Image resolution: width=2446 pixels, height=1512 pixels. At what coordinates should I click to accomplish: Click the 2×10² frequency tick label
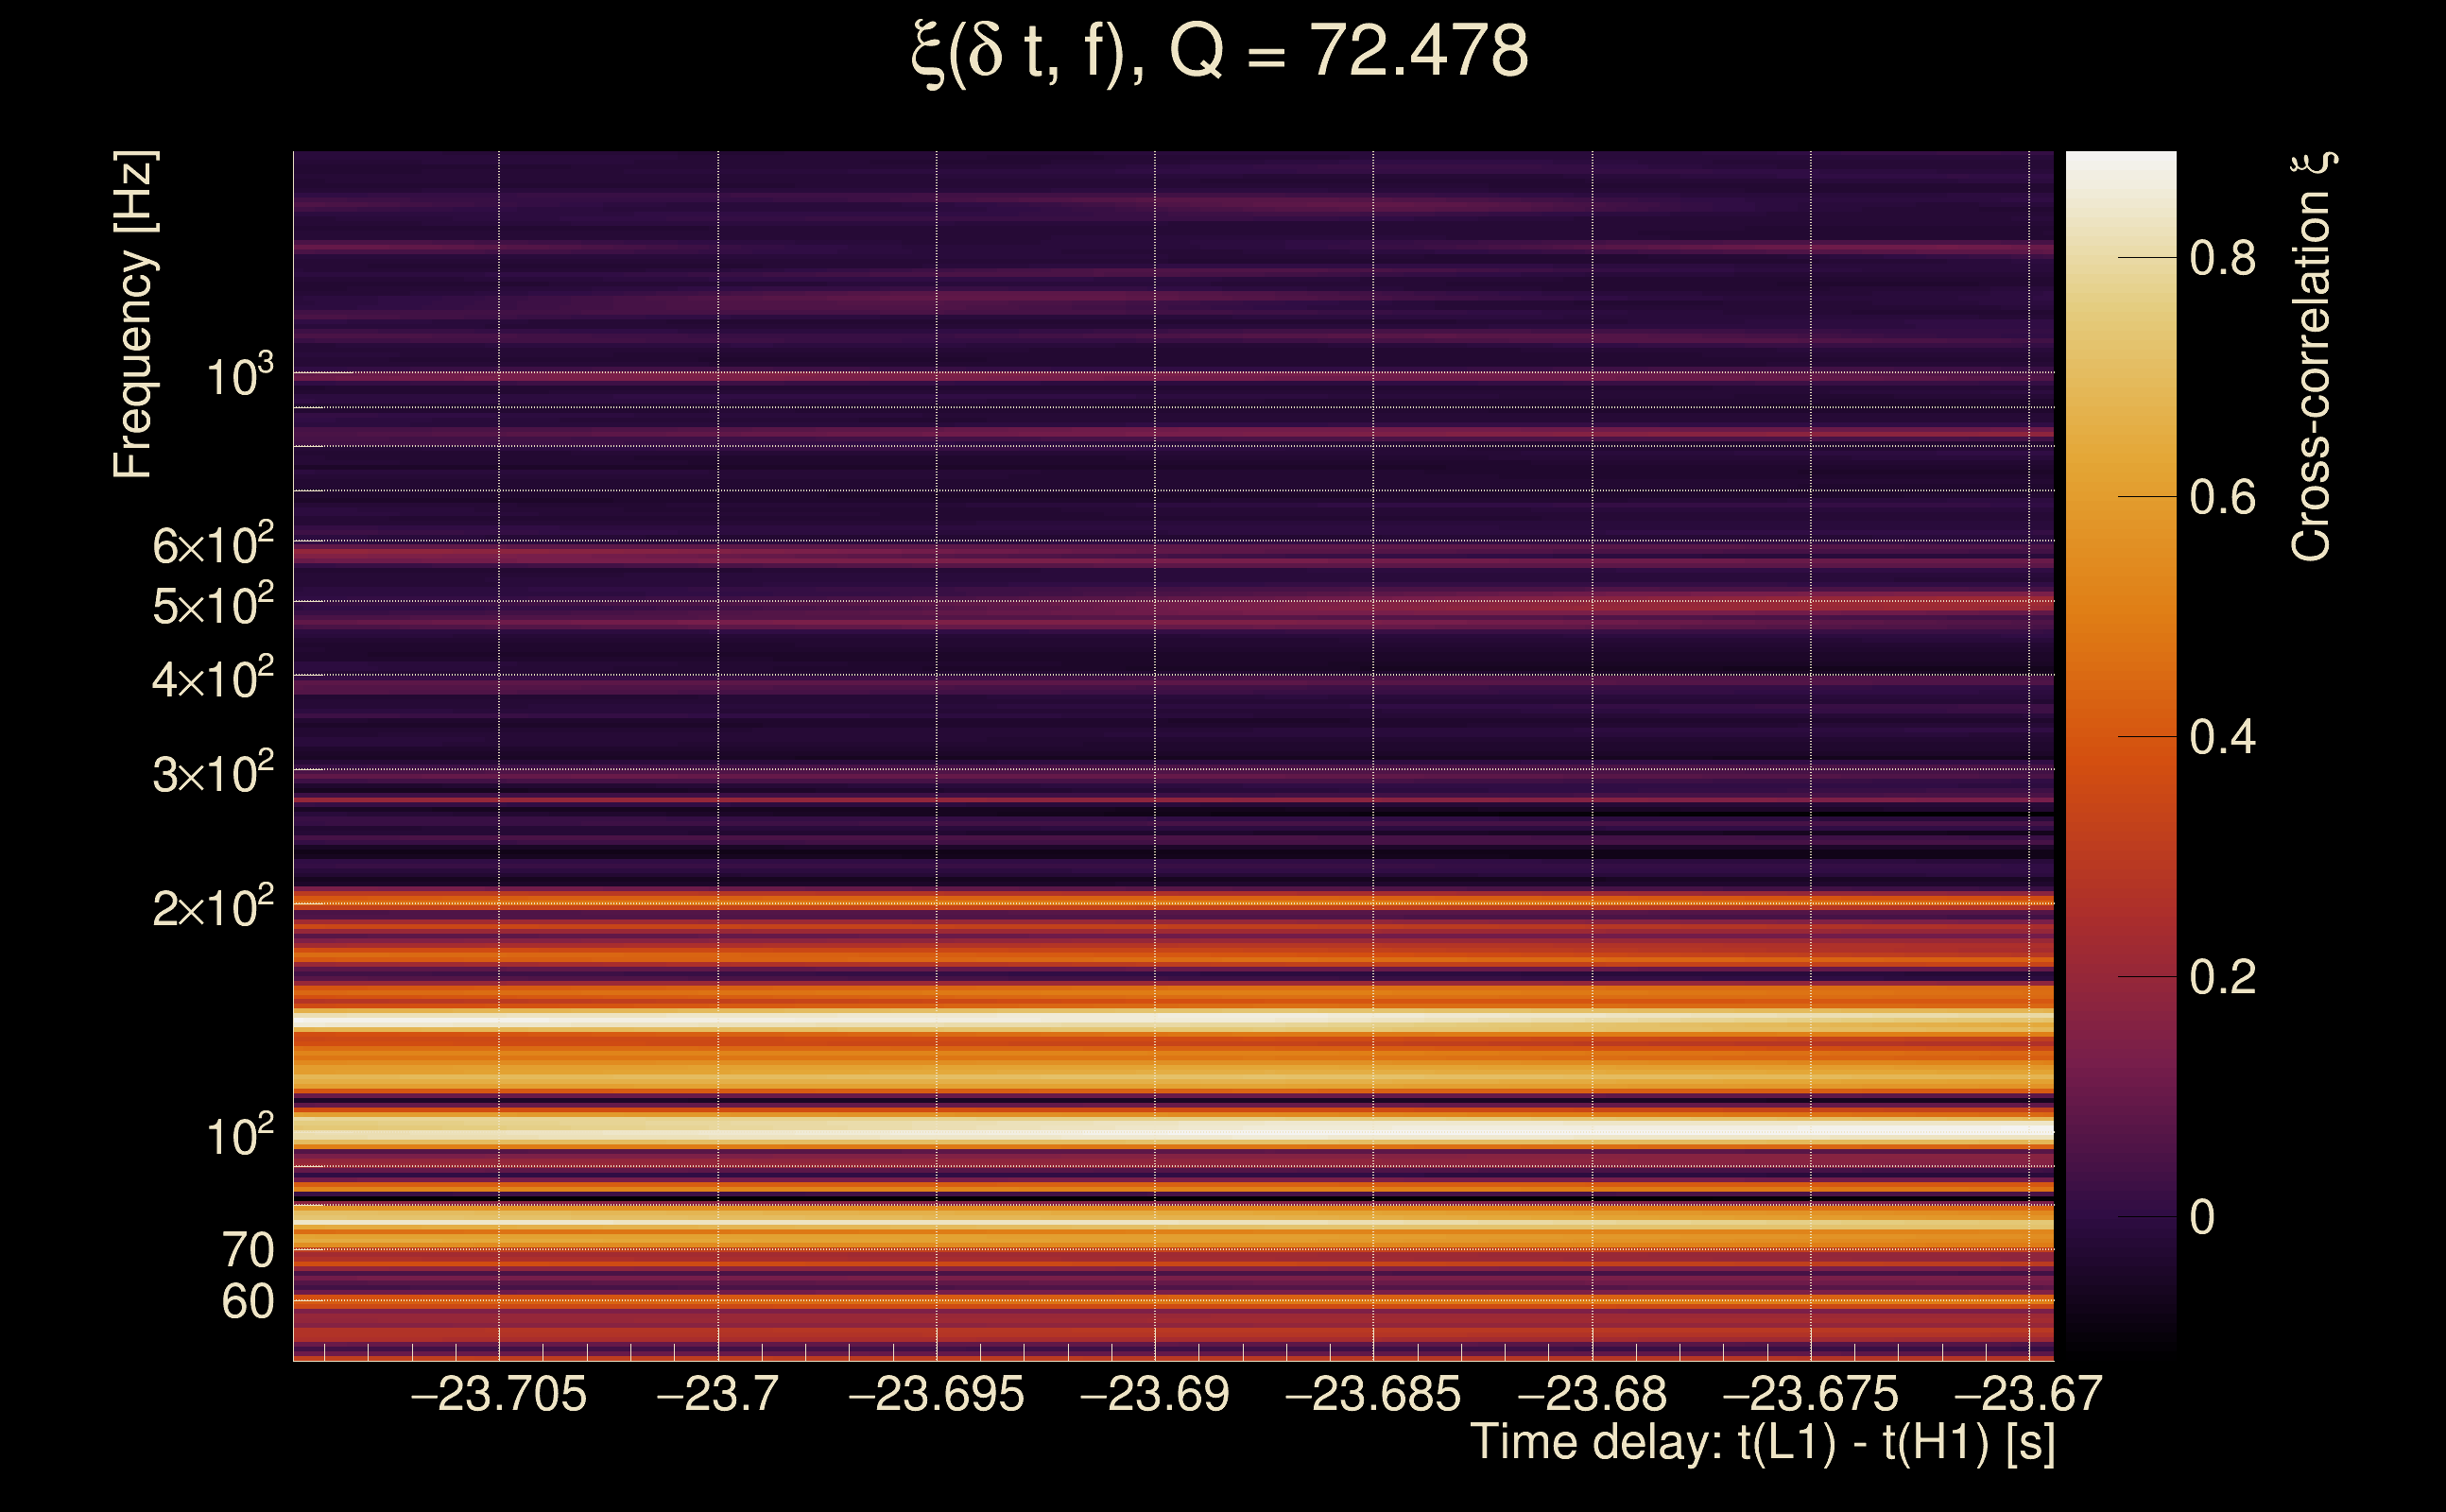pos(212,909)
